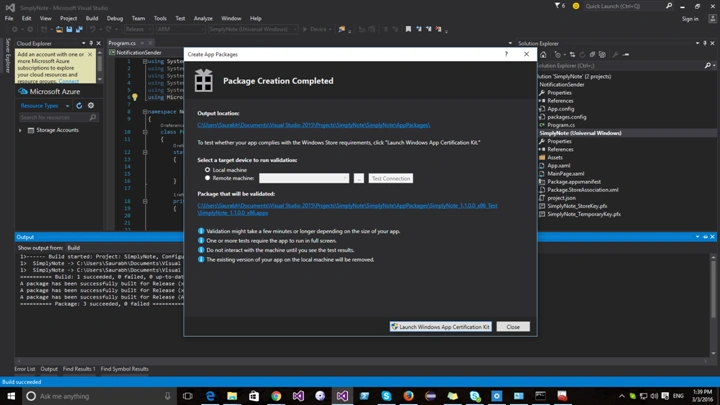
Task: Open Cloud Explorer settings gear
Action: pos(91,106)
